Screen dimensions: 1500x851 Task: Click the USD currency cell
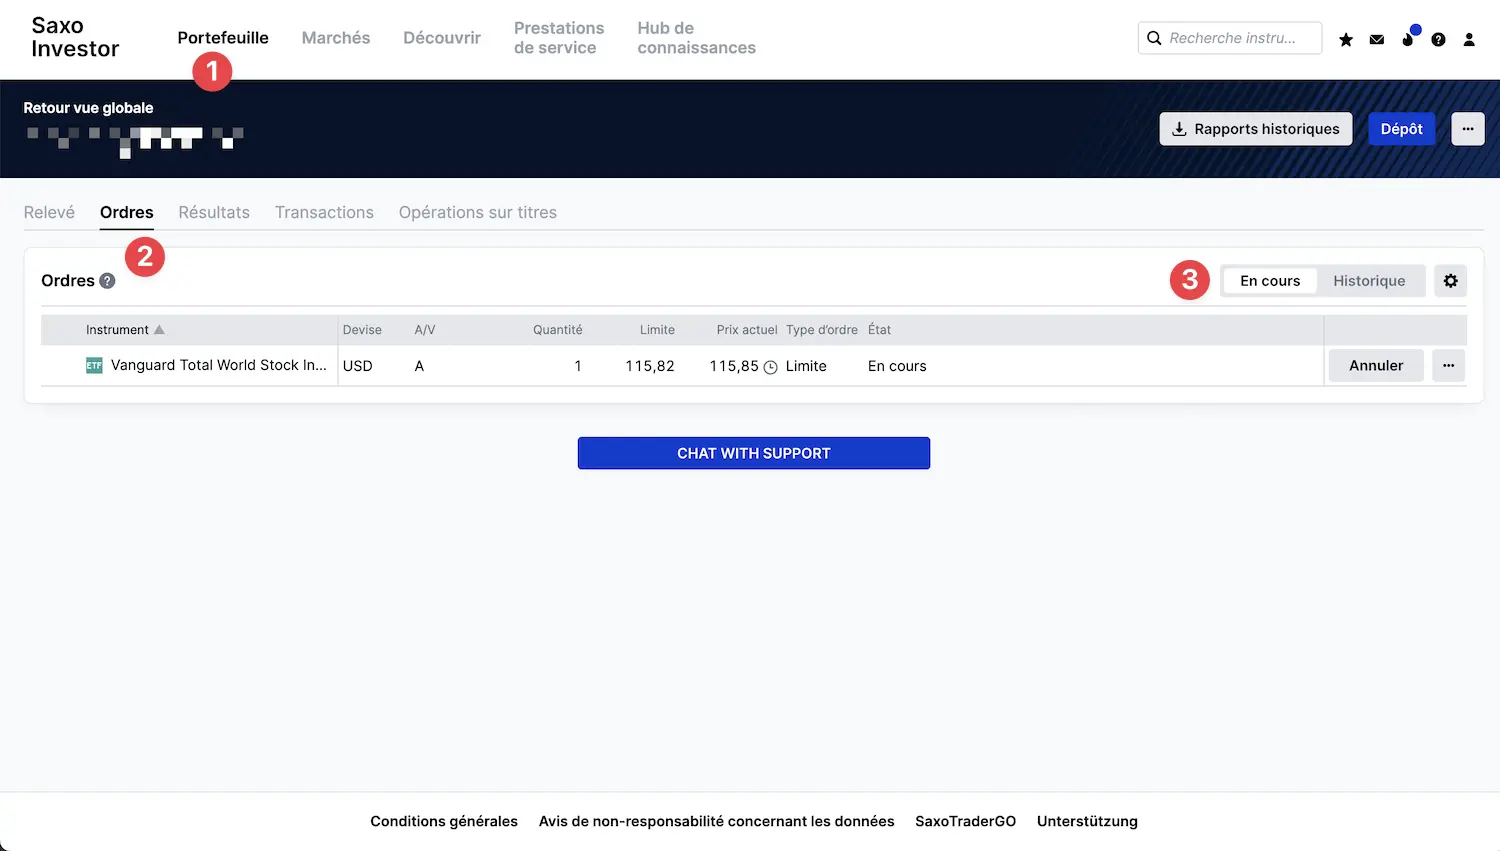[358, 366]
